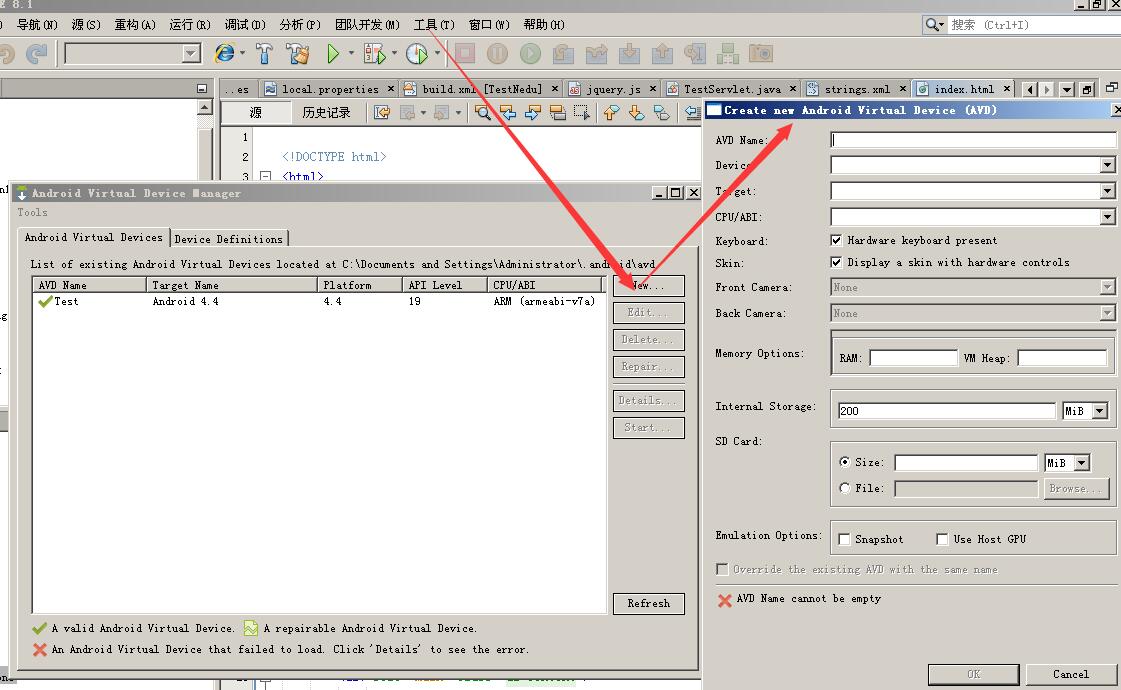
Task: Click the Last Edit editor icon
Action: [x=382, y=112]
